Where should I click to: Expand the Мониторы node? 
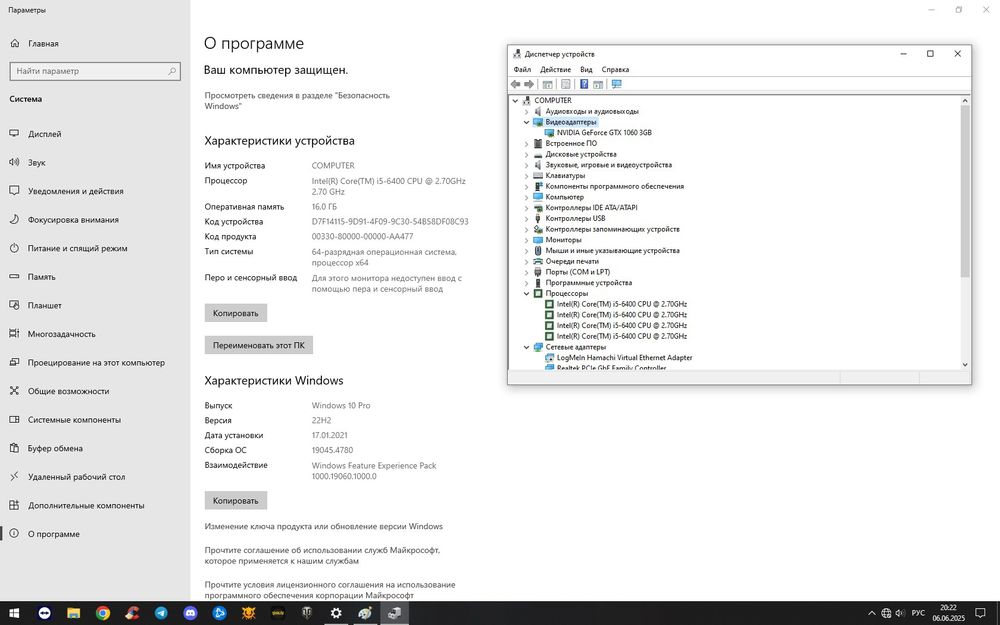(x=527, y=240)
